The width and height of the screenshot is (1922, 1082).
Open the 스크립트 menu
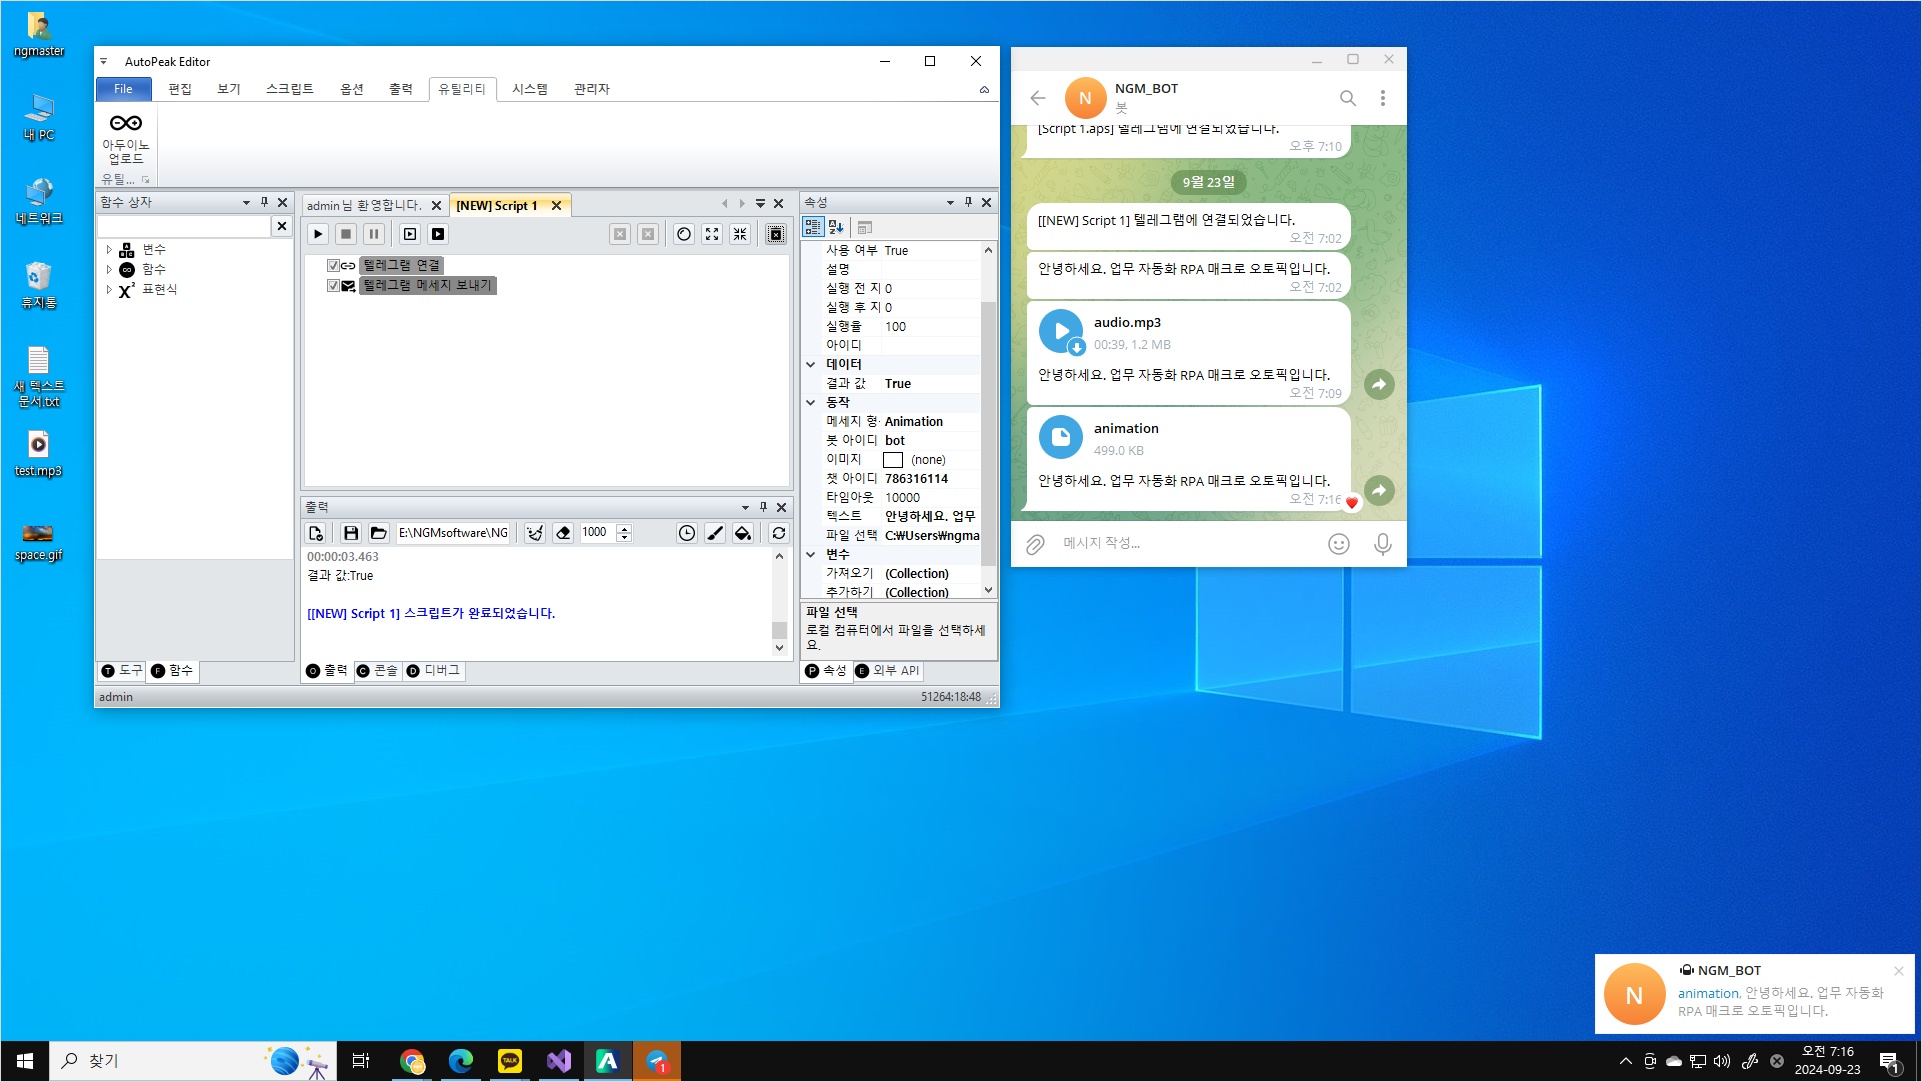pos(289,89)
